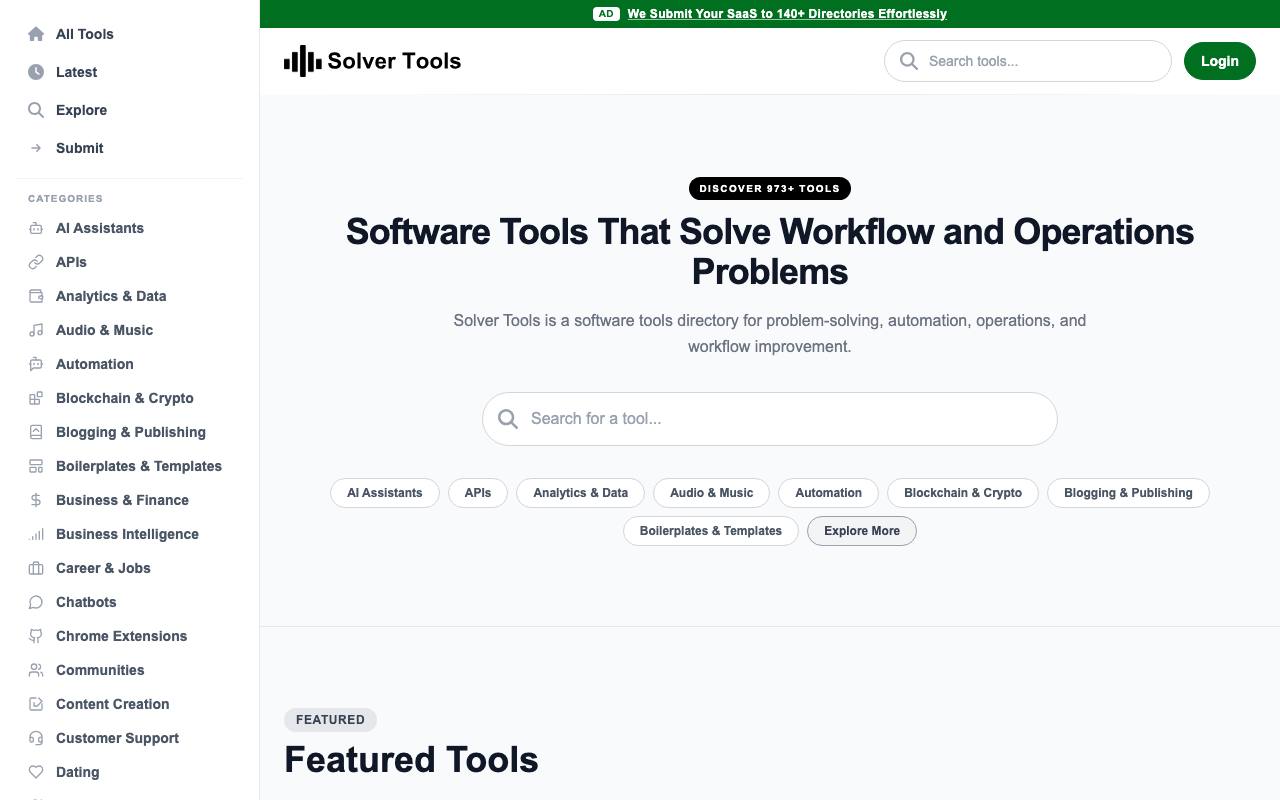The image size is (1280, 800).
Task: Click the layout icon beside Boilerplates & Templates
Action: (36, 466)
